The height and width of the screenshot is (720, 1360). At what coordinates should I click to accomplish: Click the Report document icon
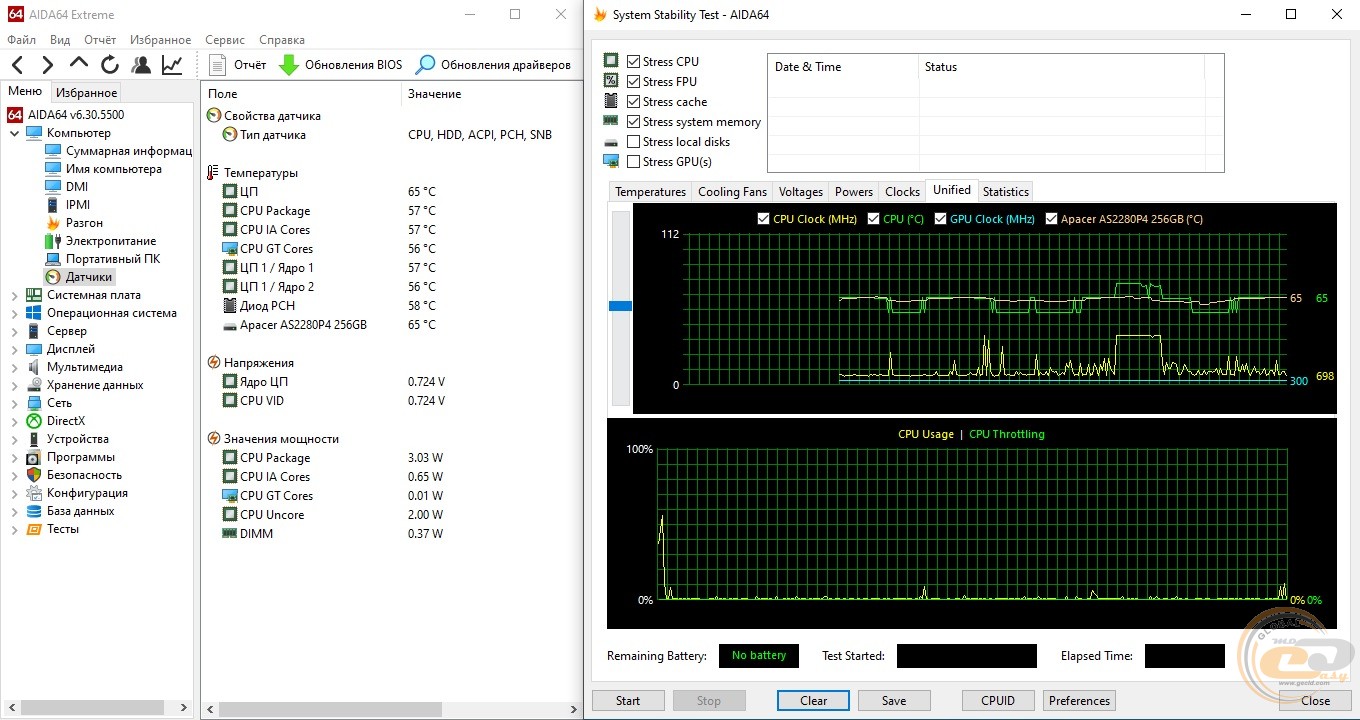click(218, 65)
